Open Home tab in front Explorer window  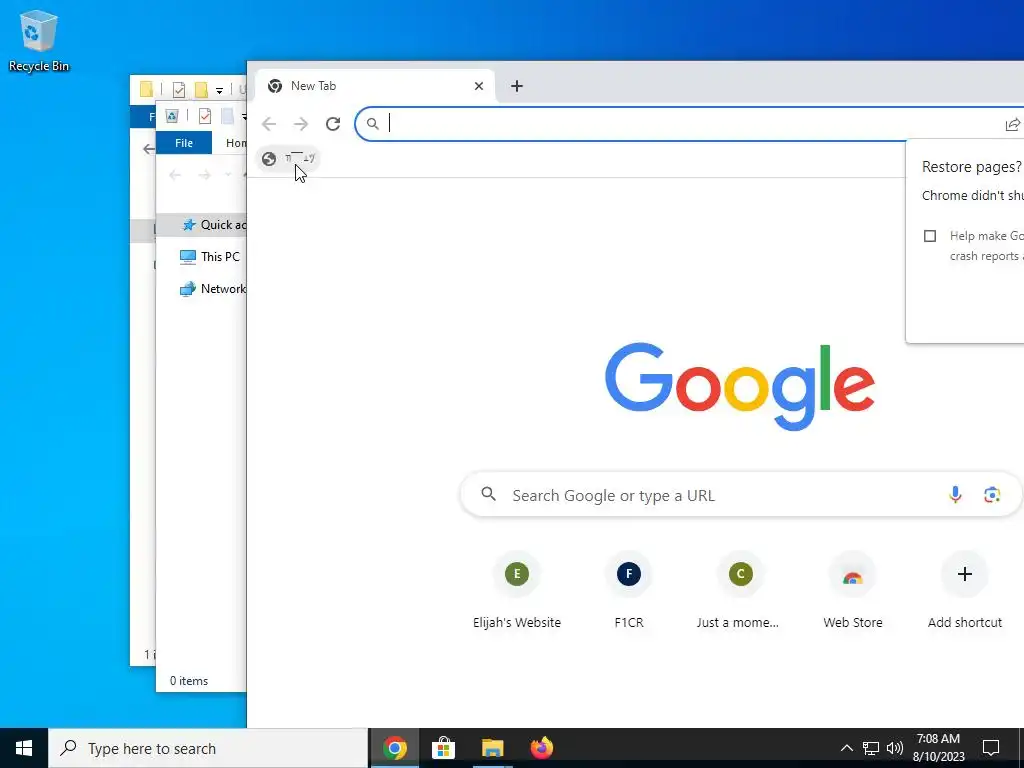236,142
